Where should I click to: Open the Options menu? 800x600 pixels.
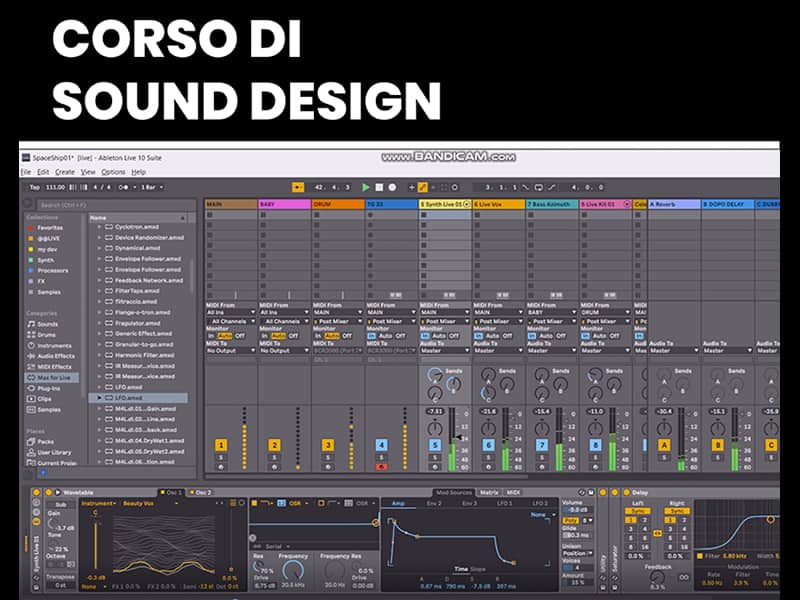point(113,172)
